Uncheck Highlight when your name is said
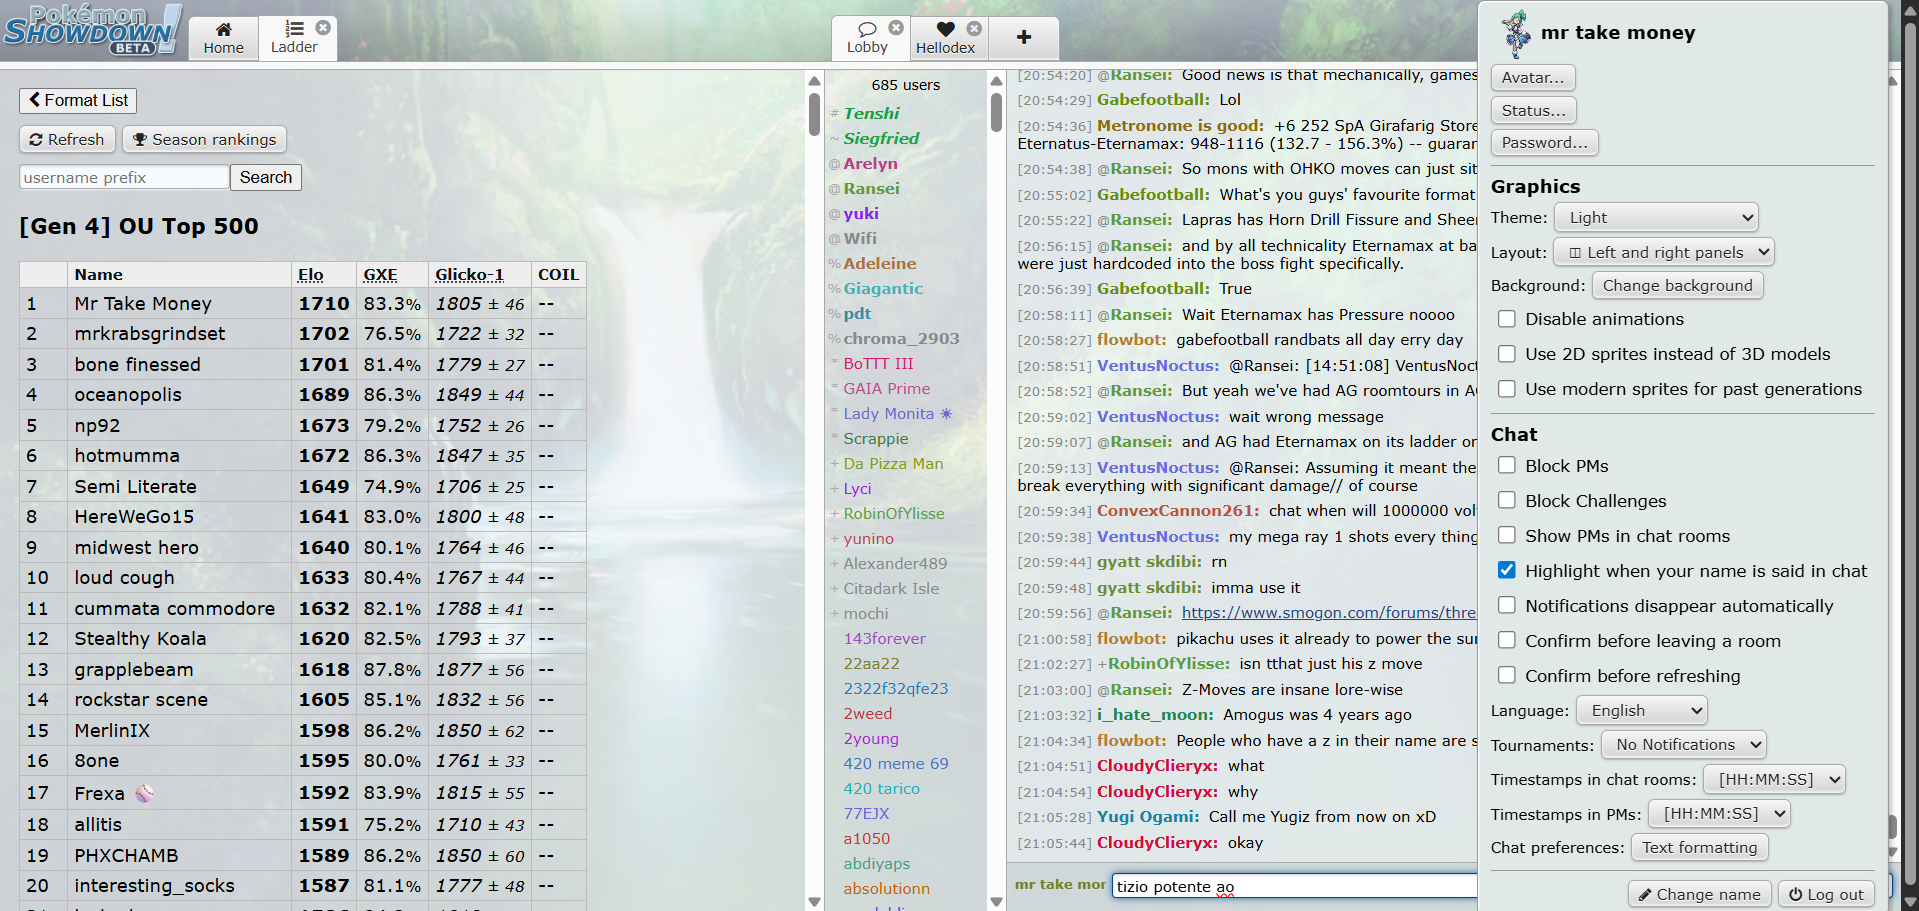 click(x=1506, y=570)
